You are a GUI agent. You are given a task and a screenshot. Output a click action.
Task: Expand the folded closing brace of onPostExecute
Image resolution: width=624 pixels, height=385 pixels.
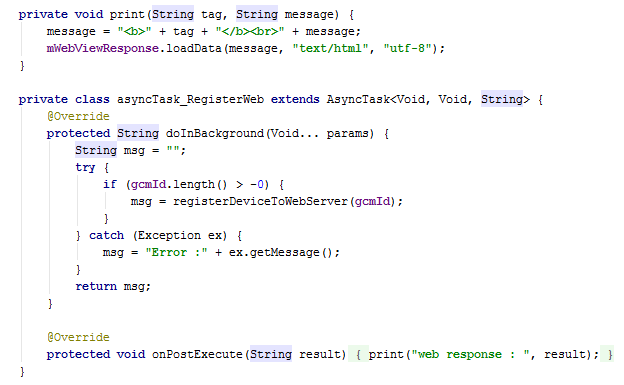[607, 354]
